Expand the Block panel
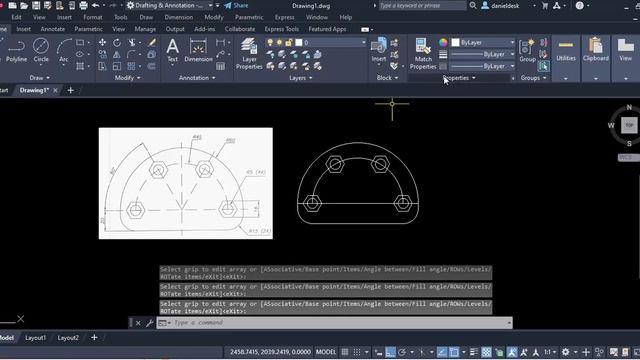Image resolution: width=640 pixels, height=360 pixels. click(387, 78)
